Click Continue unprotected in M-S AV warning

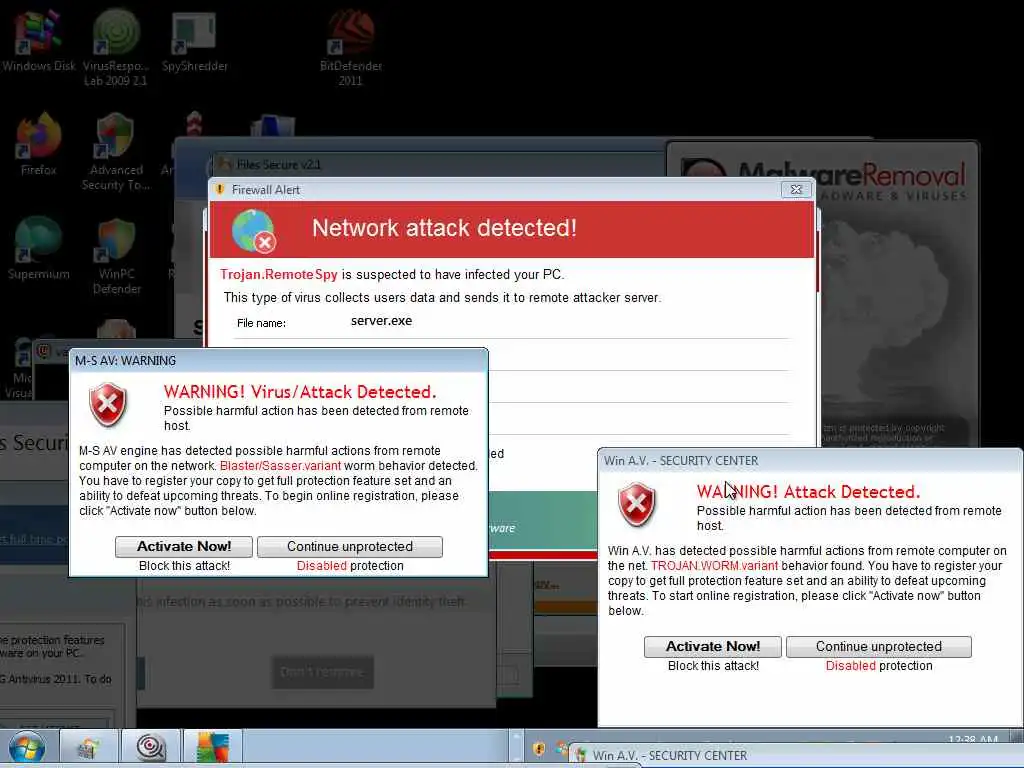350,547
